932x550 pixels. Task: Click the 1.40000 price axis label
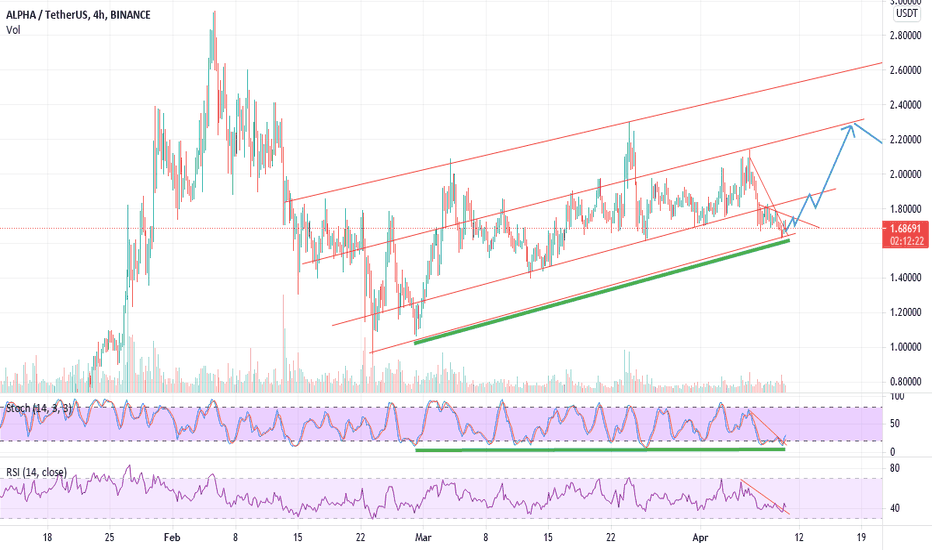[905, 278]
